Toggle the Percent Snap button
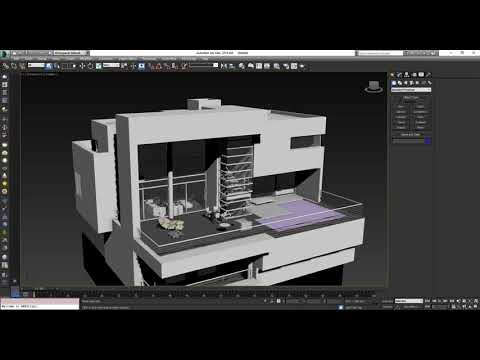This screenshot has height=360, width=480. click(167, 66)
